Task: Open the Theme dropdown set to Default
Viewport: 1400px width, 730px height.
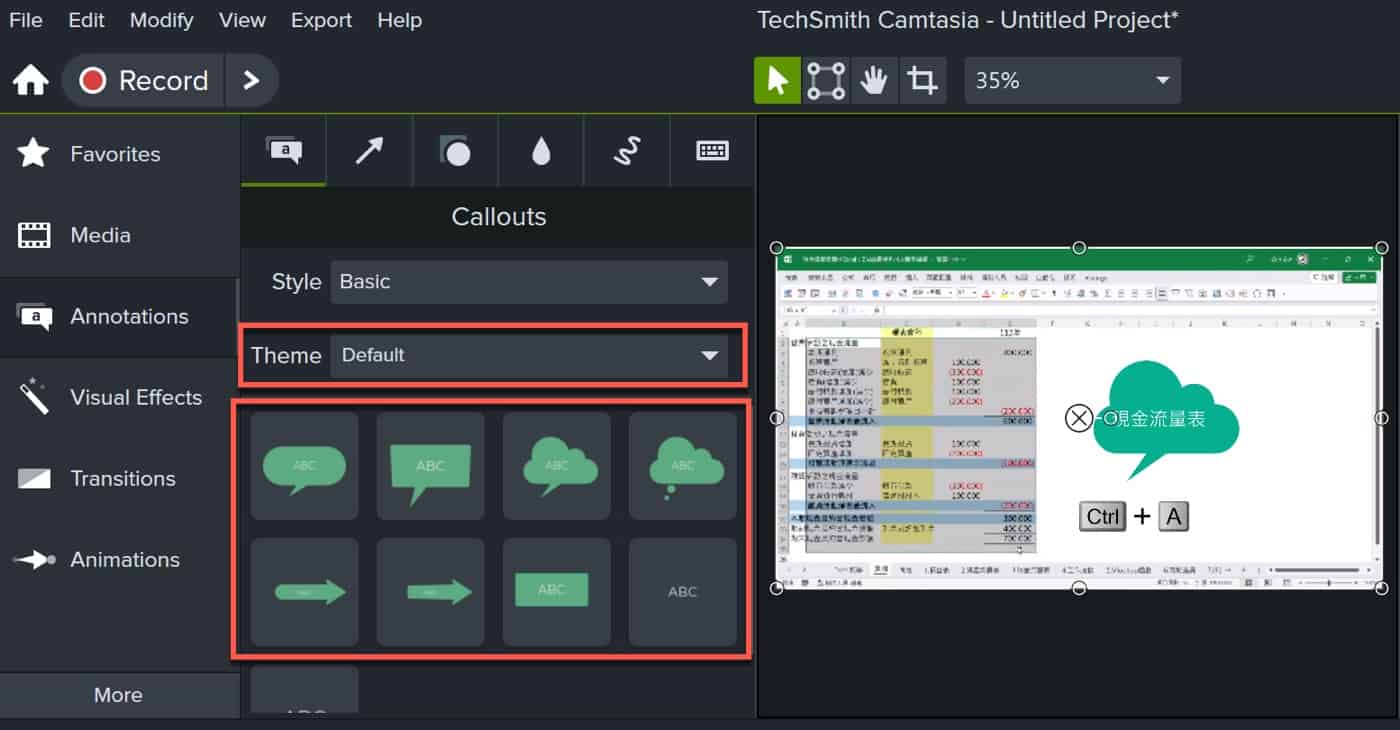Action: pos(529,355)
